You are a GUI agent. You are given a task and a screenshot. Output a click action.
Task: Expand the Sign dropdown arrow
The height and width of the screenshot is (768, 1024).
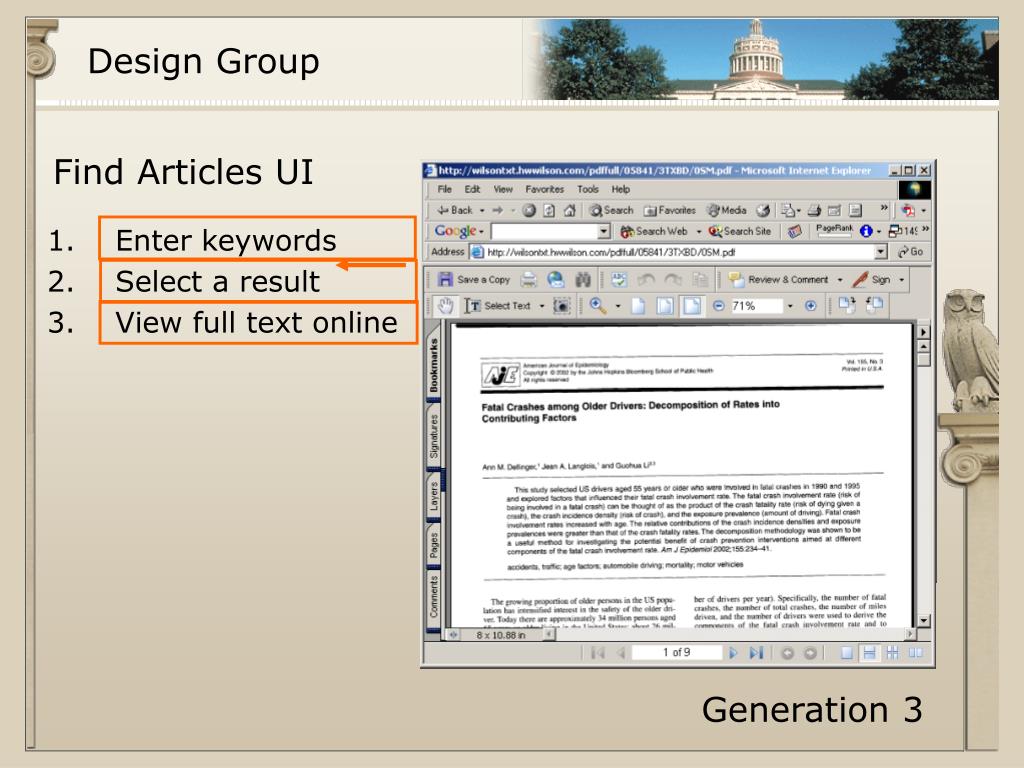click(x=902, y=280)
